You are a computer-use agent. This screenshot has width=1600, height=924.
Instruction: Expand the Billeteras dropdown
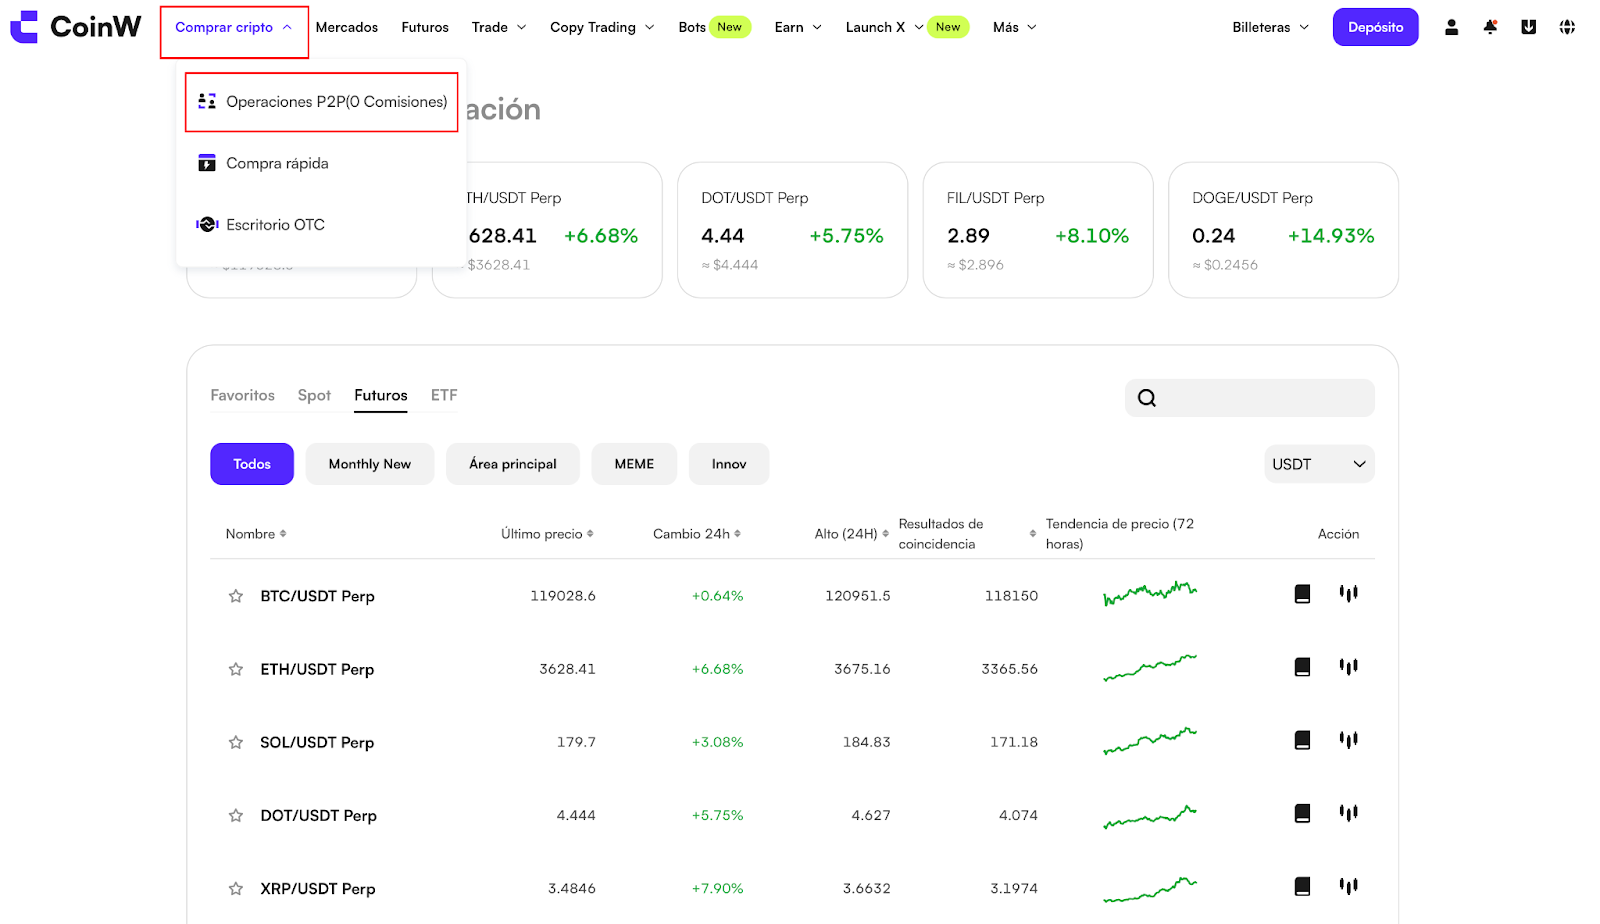pyautogui.click(x=1271, y=27)
